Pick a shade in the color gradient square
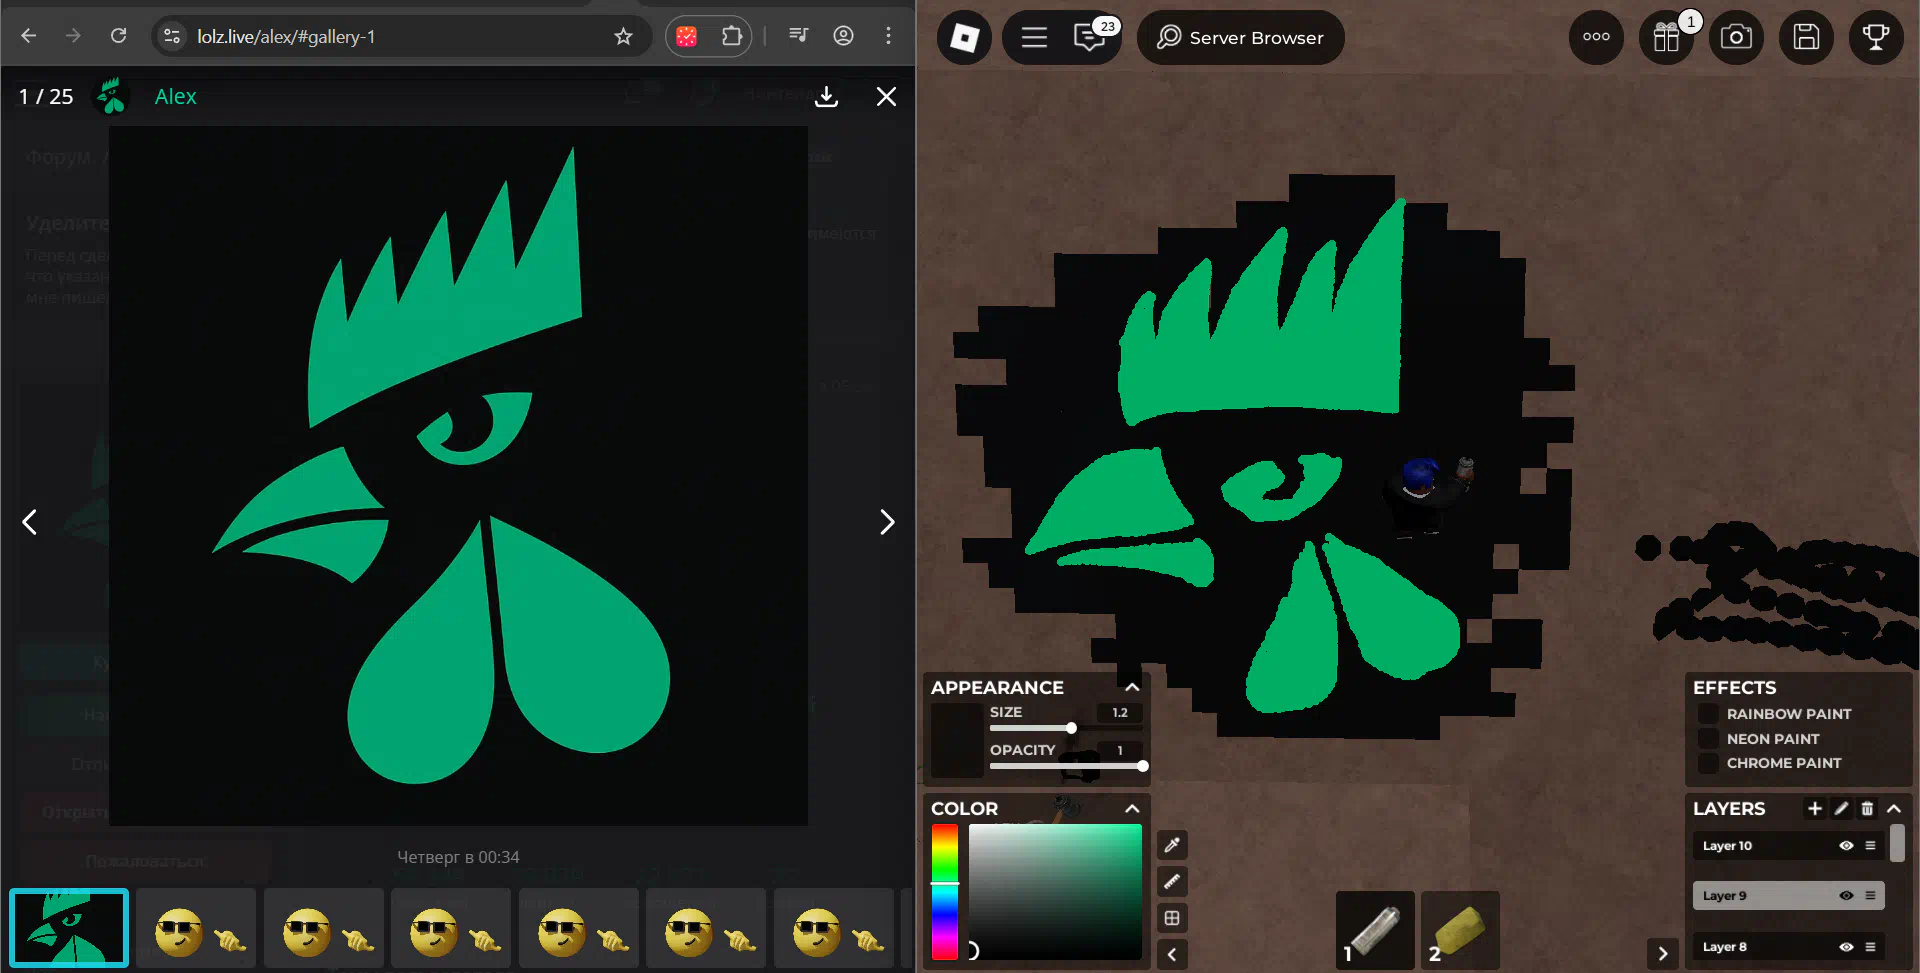Image resolution: width=1920 pixels, height=973 pixels. coord(1055,891)
